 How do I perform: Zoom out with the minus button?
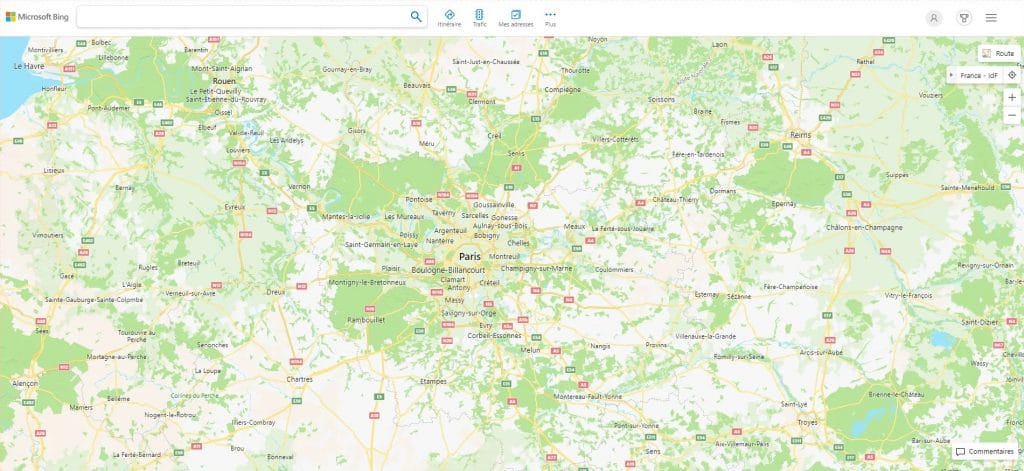(x=1012, y=115)
